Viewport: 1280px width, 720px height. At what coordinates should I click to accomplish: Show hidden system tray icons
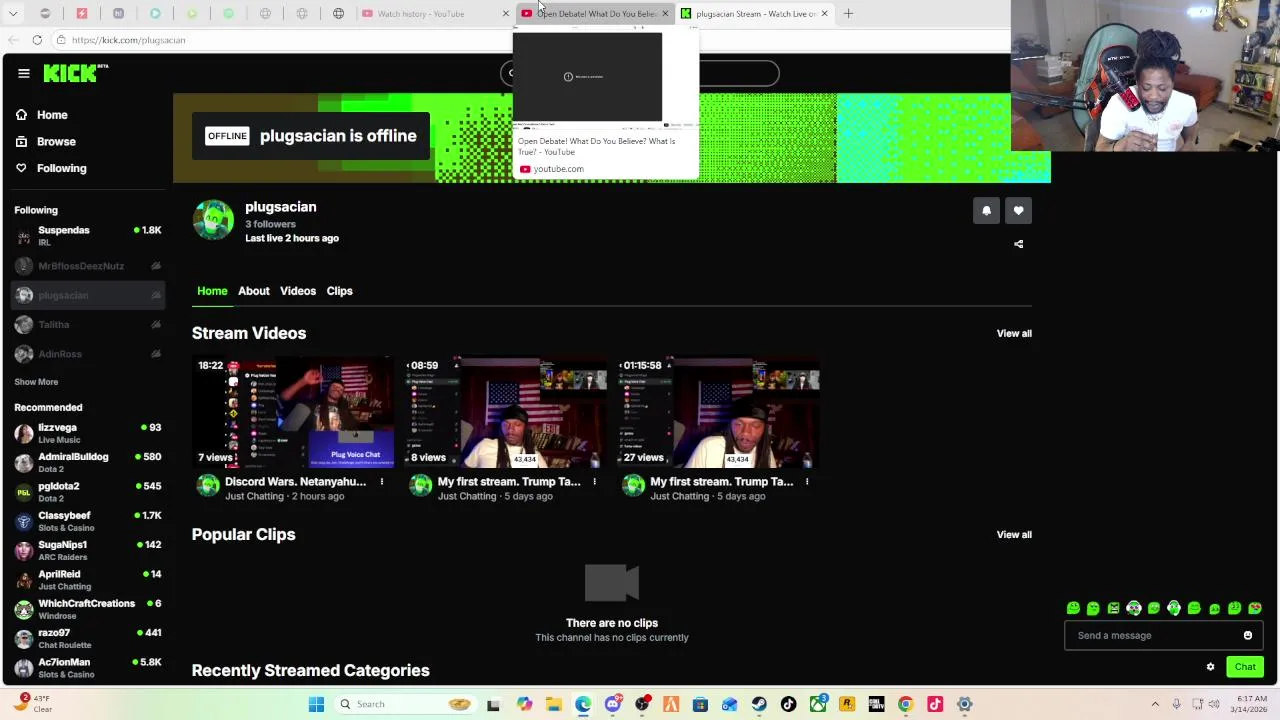(1155, 704)
